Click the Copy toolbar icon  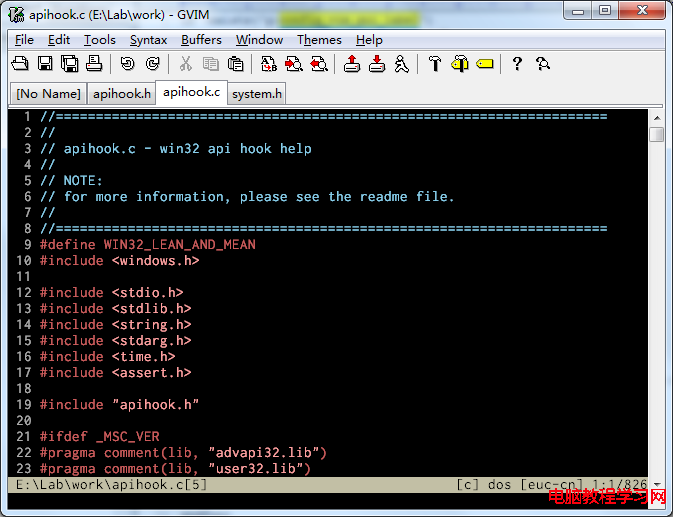(x=210, y=64)
